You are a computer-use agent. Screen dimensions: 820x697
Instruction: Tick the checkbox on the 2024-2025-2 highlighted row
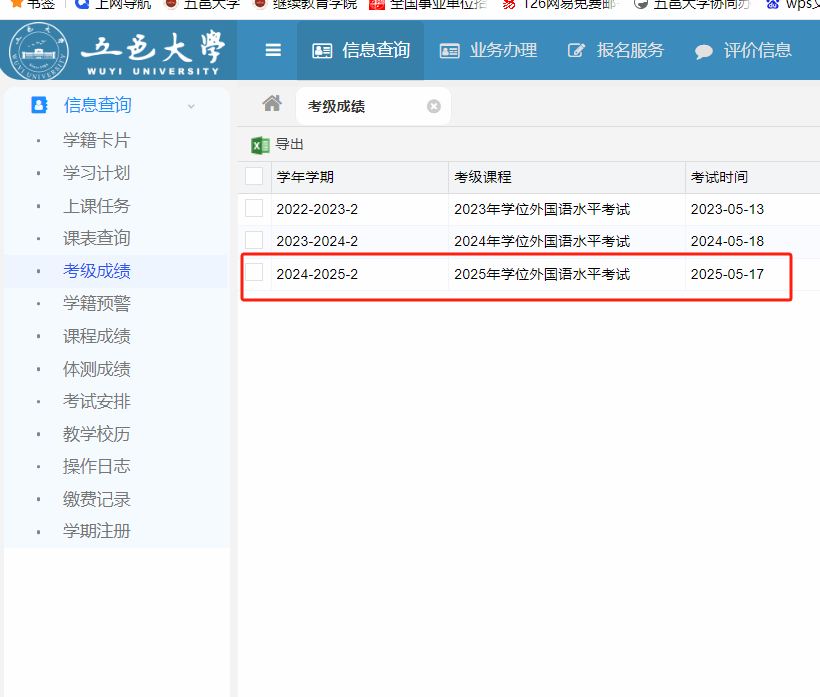point(255,273)
